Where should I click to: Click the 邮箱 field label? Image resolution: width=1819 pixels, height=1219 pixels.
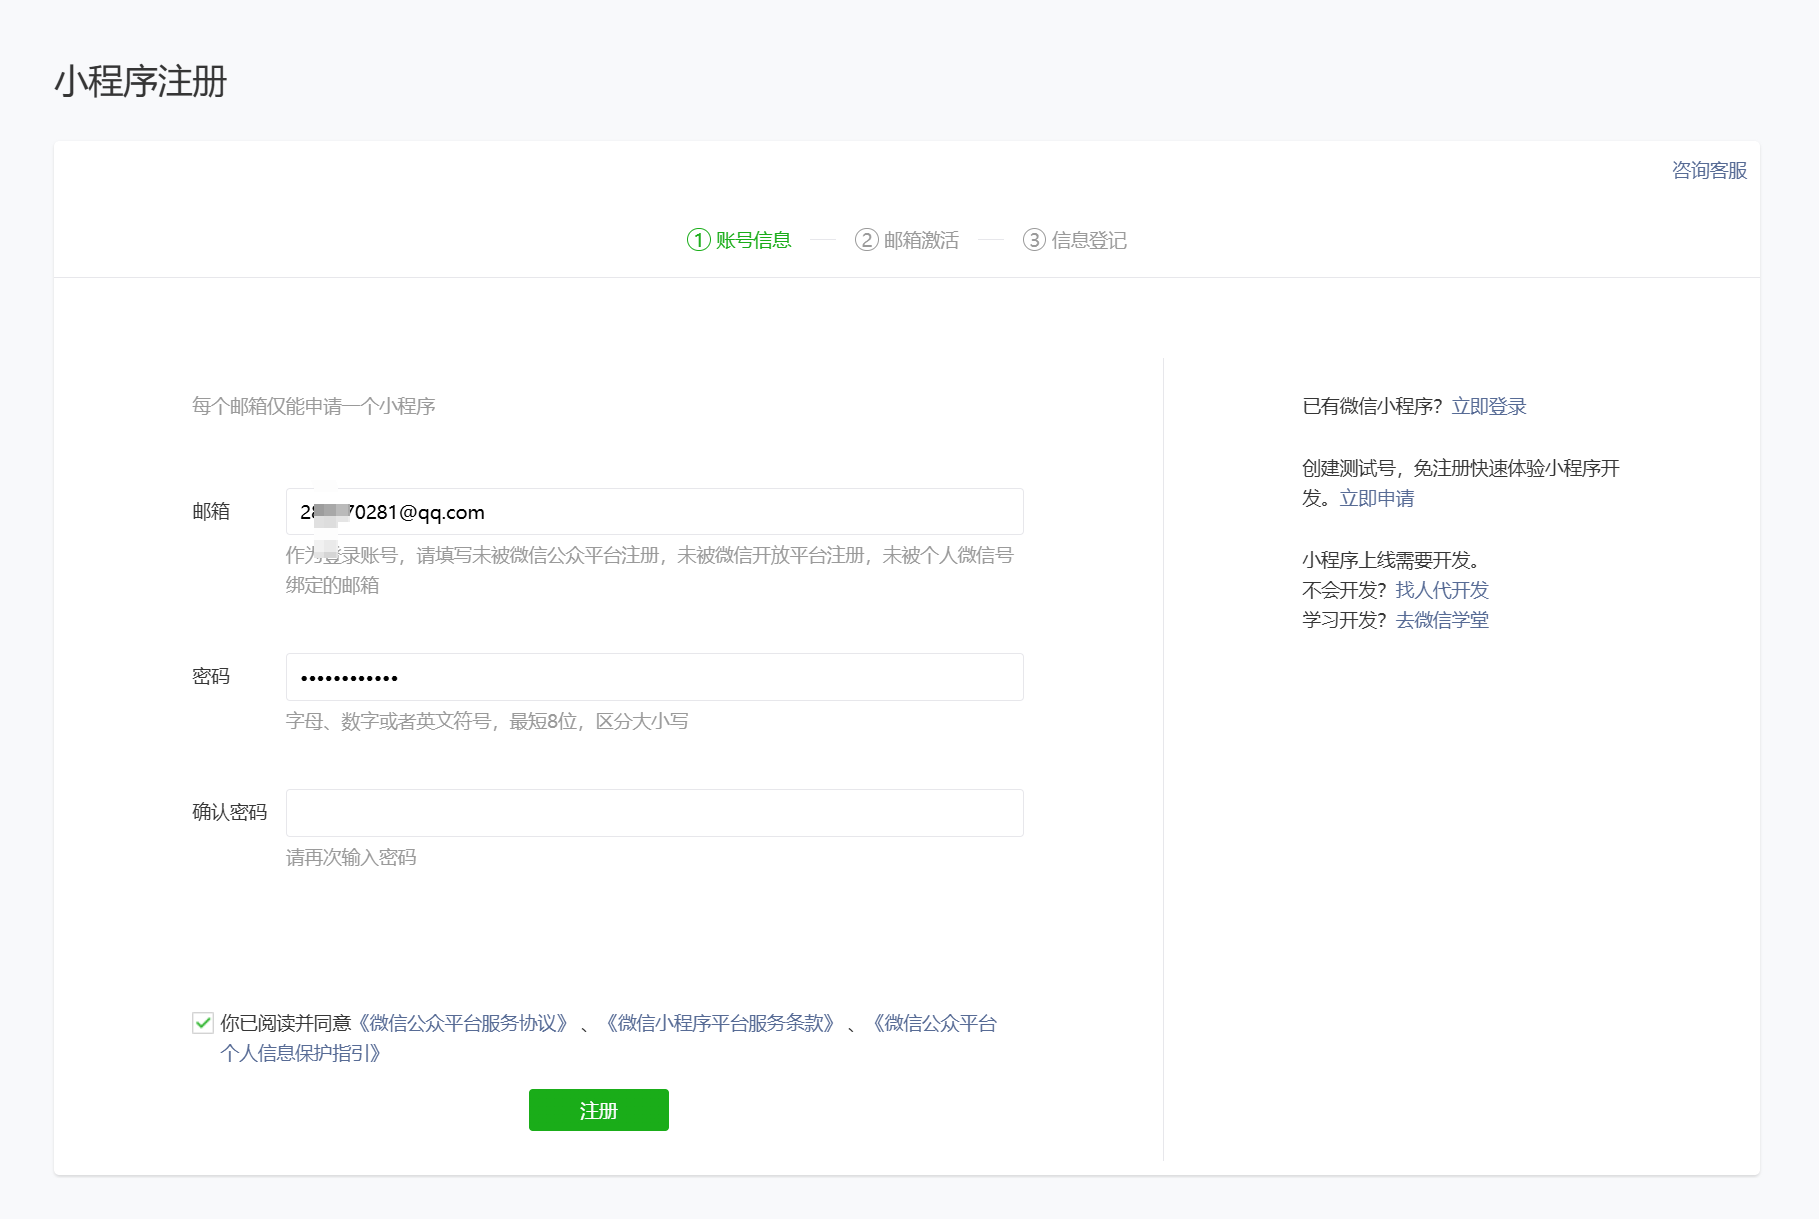[211, 511]
